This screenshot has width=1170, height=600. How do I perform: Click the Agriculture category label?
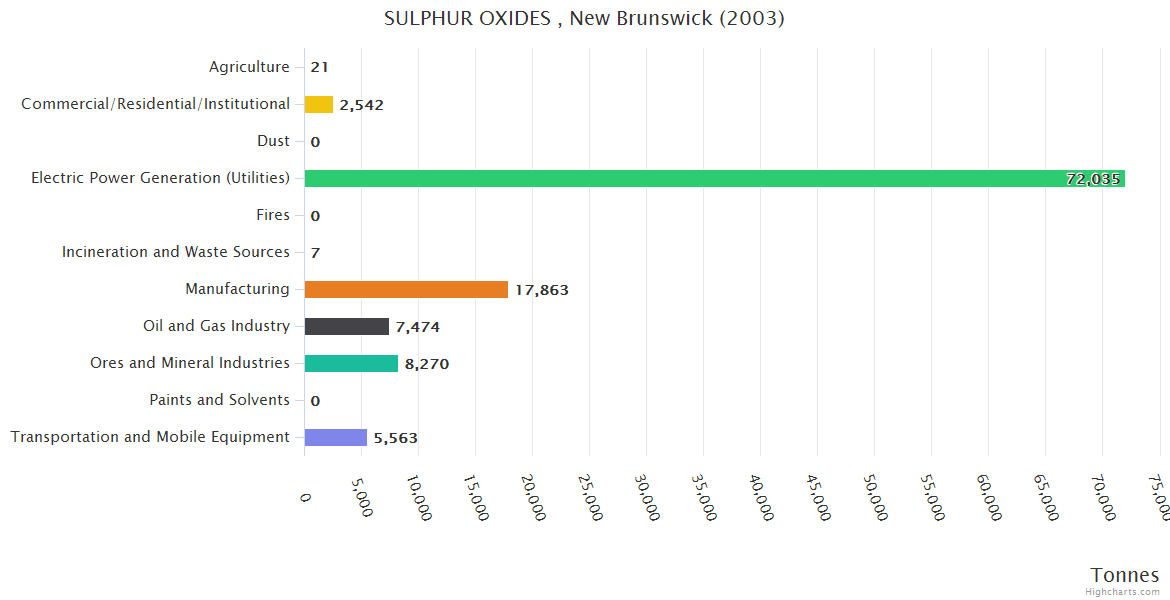249,67
